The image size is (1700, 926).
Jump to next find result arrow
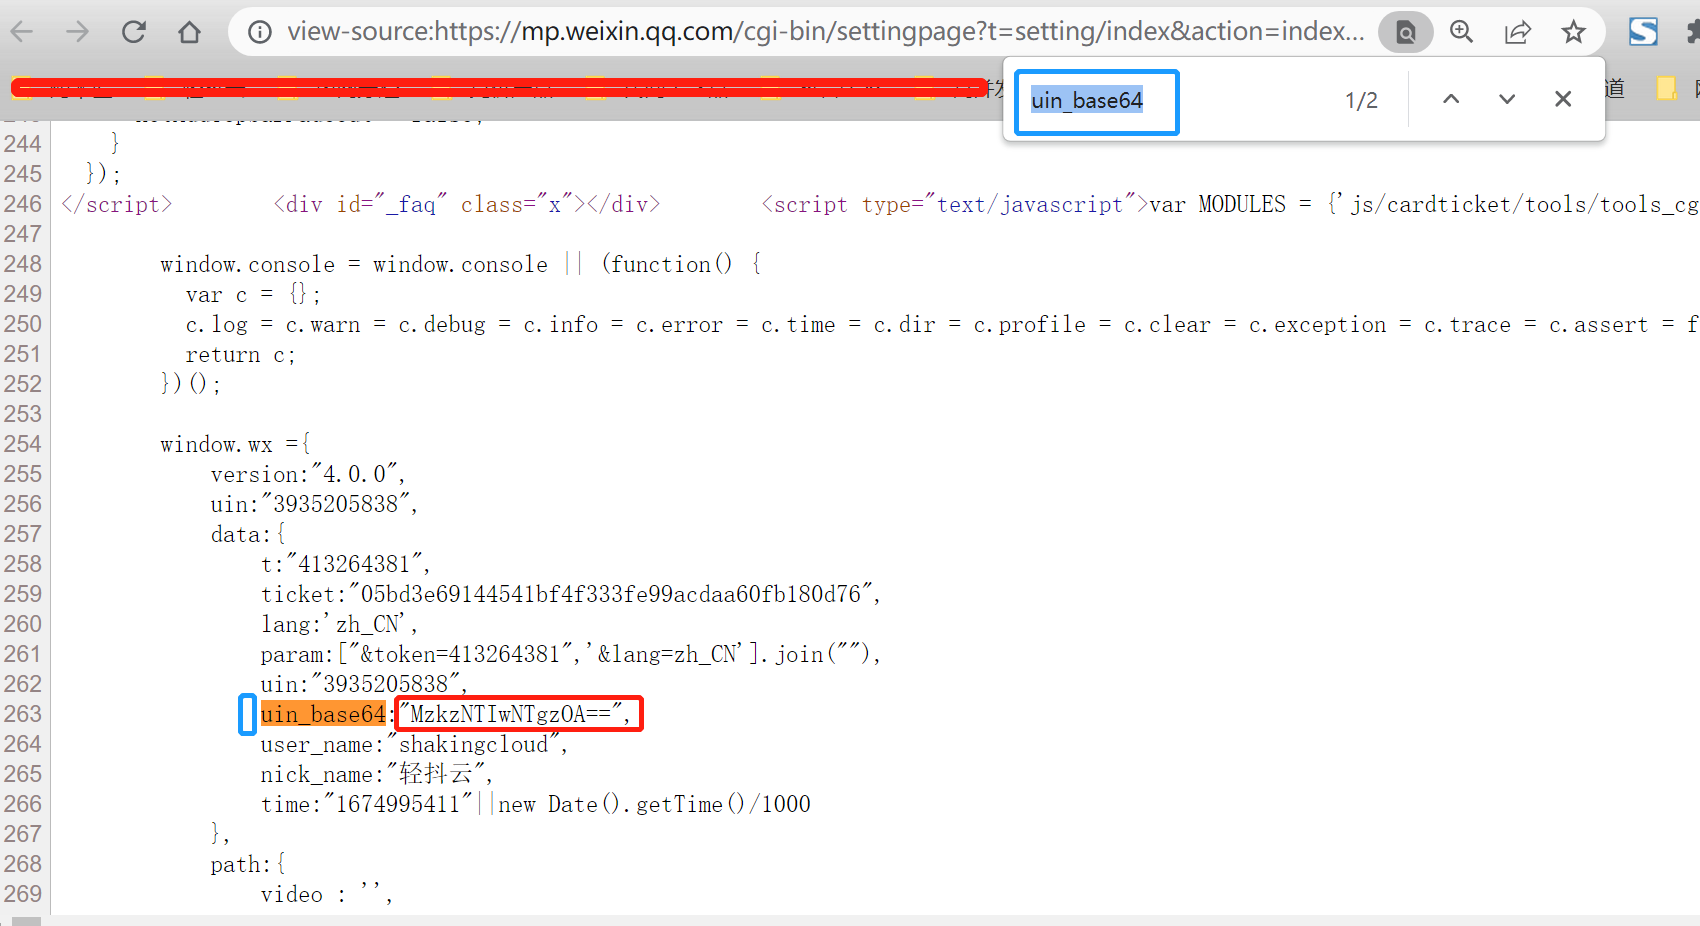tap(1507, 99)
